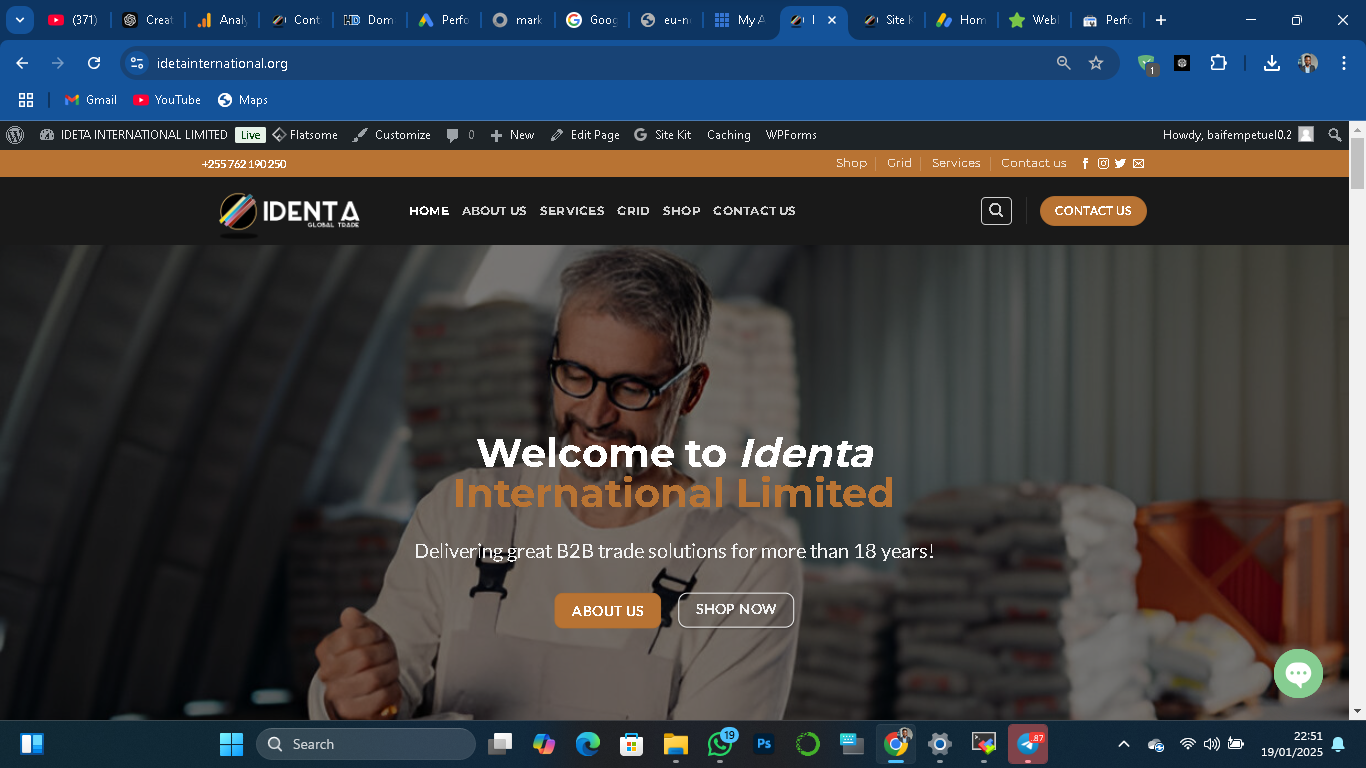Screen dimensions: 1366x768
Task: Open the Chrome extensions puzzle icon
Action: pyautogui.click(x=1218, y=63)
